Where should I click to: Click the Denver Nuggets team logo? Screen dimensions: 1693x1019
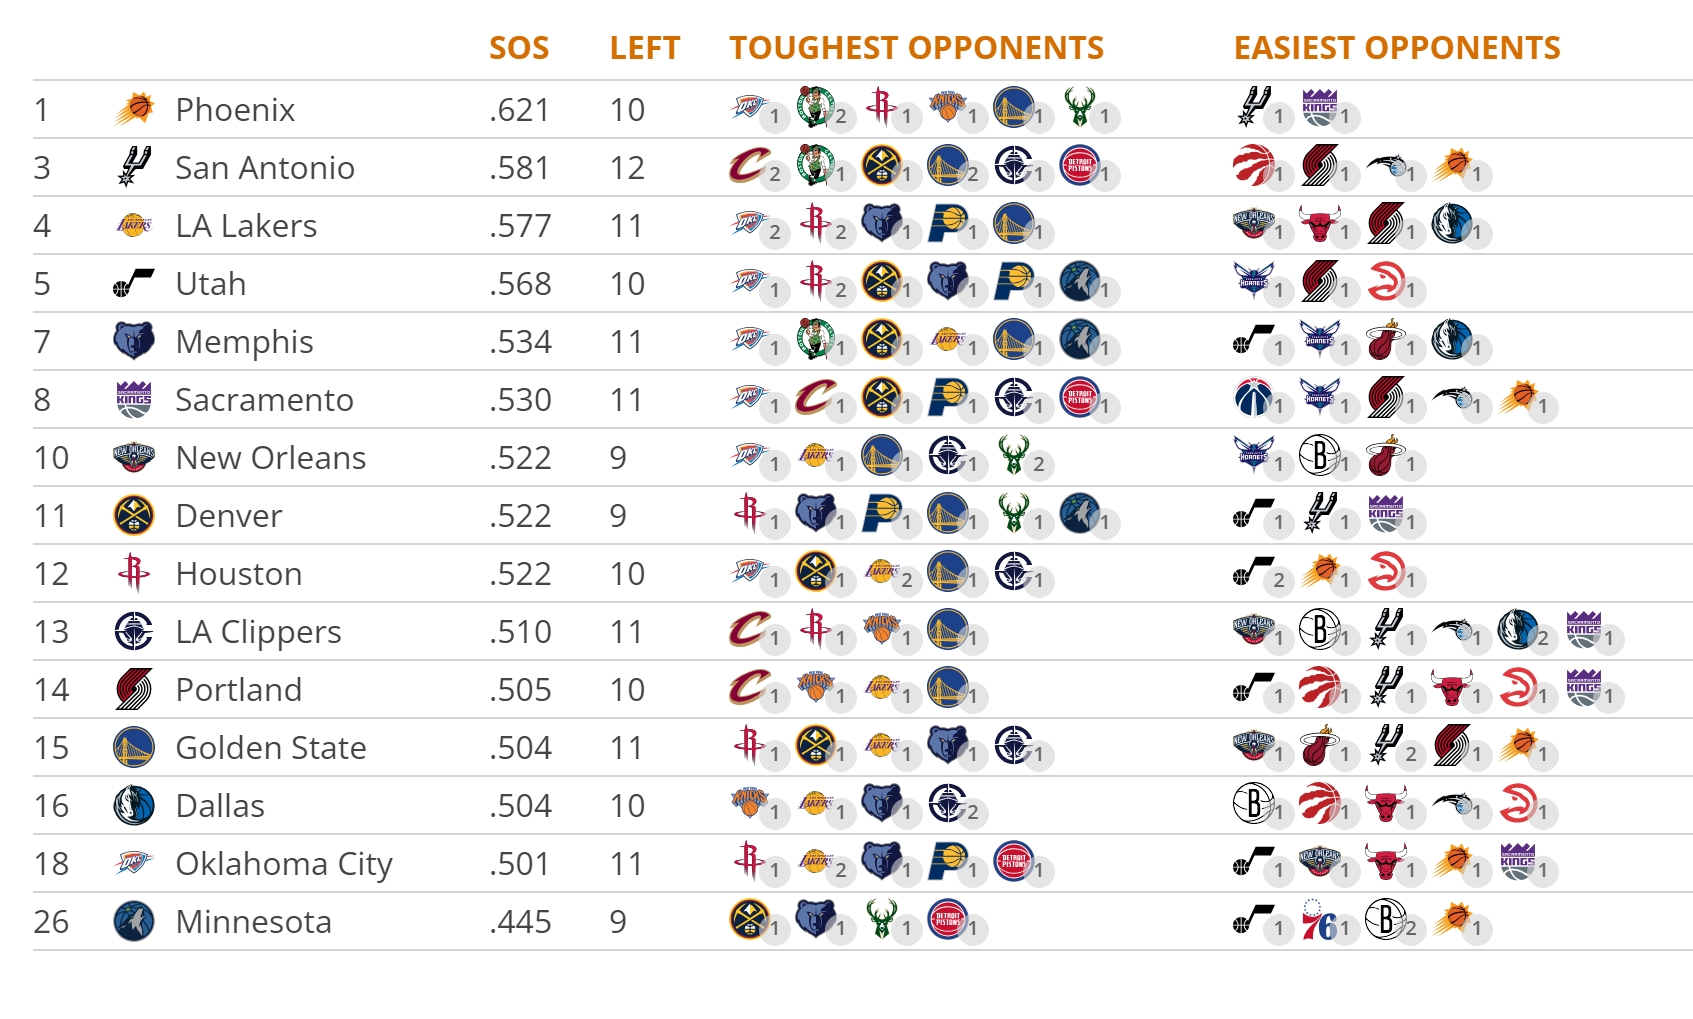(134, 515)
